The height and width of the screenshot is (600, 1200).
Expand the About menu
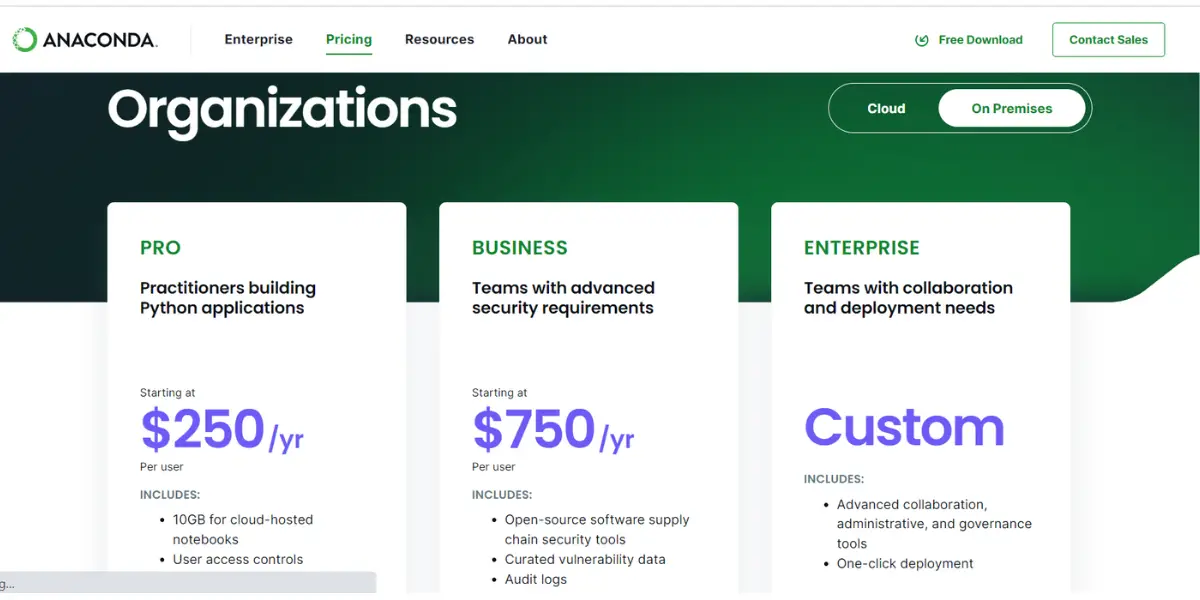tap(527, 40)
